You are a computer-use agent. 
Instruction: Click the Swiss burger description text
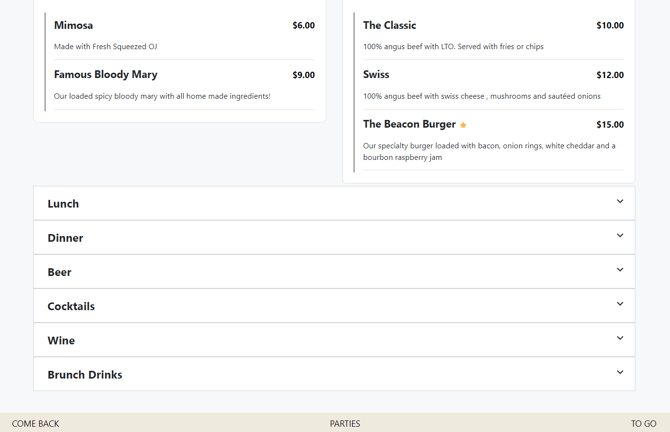481,96
